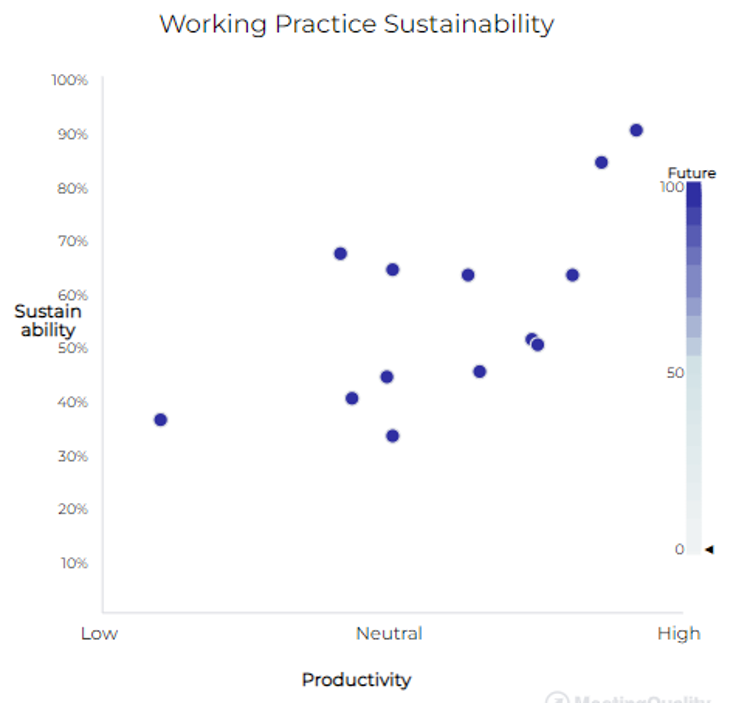The image size is (734, 704).
Task: Click the Sustainability axis title
Action: click(x=48, y=321)
